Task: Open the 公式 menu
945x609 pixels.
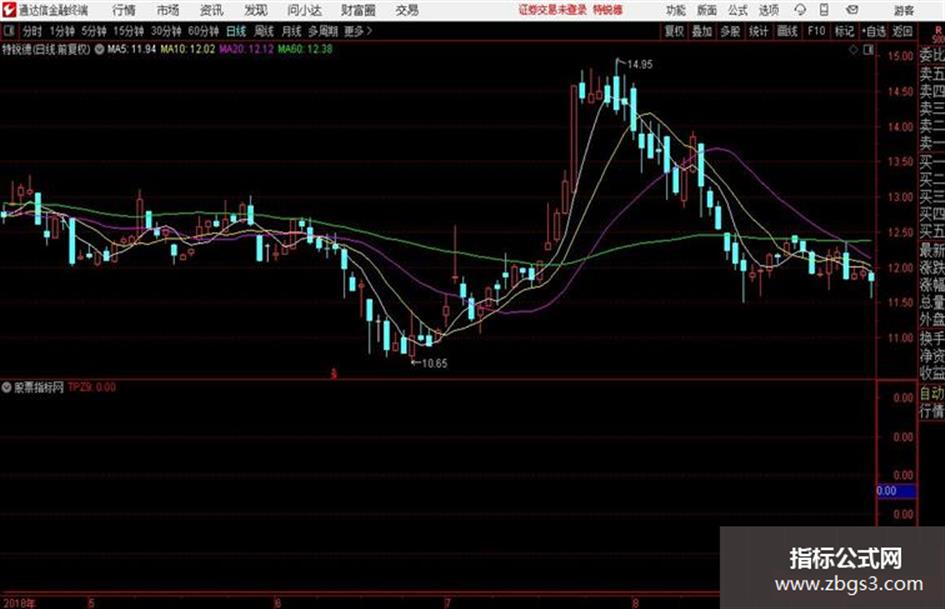Action: click(x=738, y=10)
